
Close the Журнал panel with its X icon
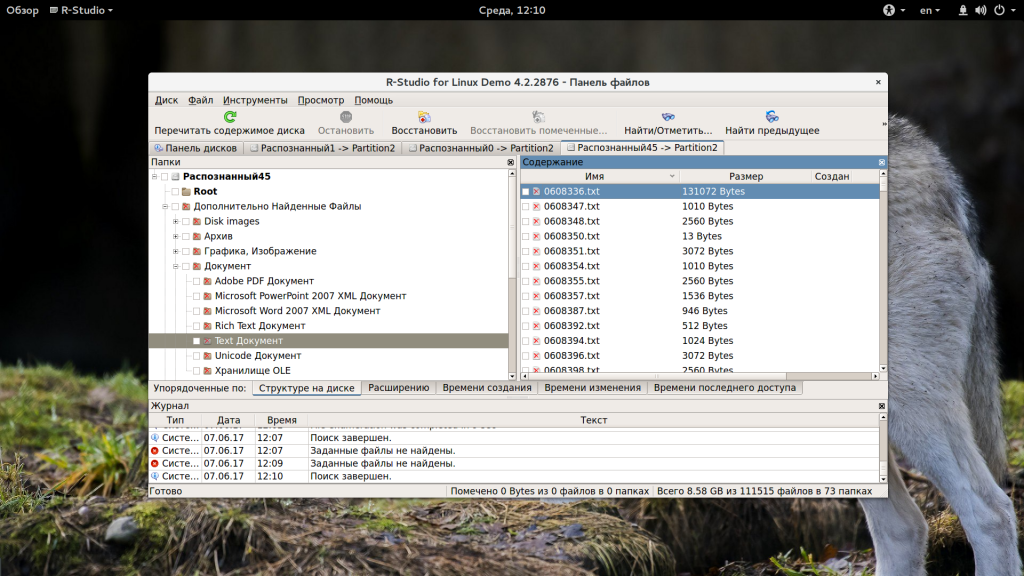(881, 406)
